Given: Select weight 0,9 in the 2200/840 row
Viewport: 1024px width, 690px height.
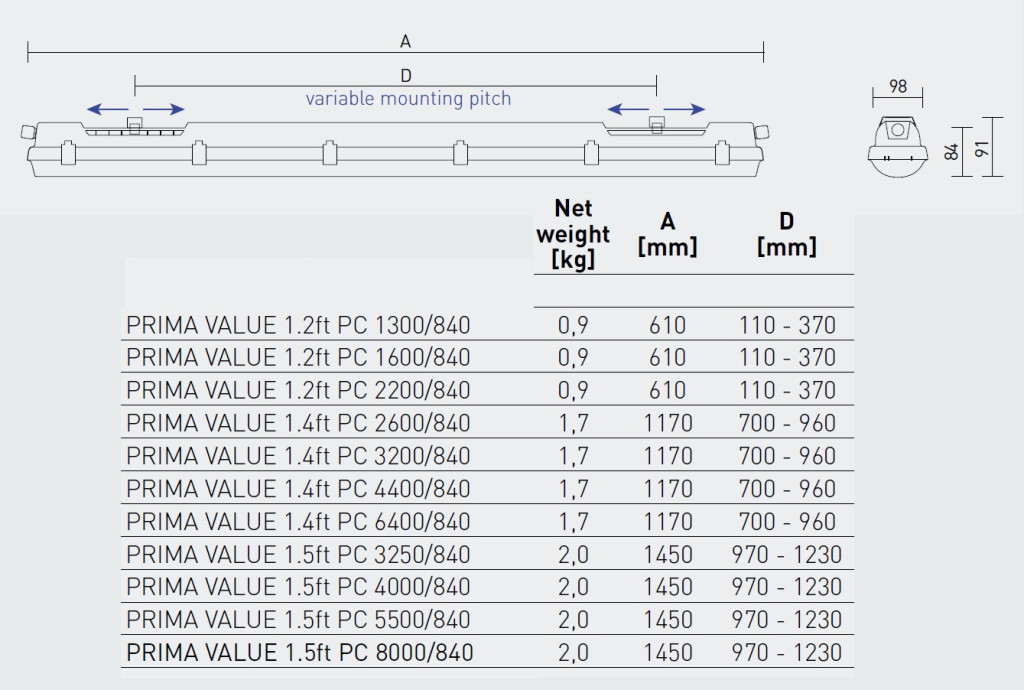Looking at the screenshot, I should [573, 390].
